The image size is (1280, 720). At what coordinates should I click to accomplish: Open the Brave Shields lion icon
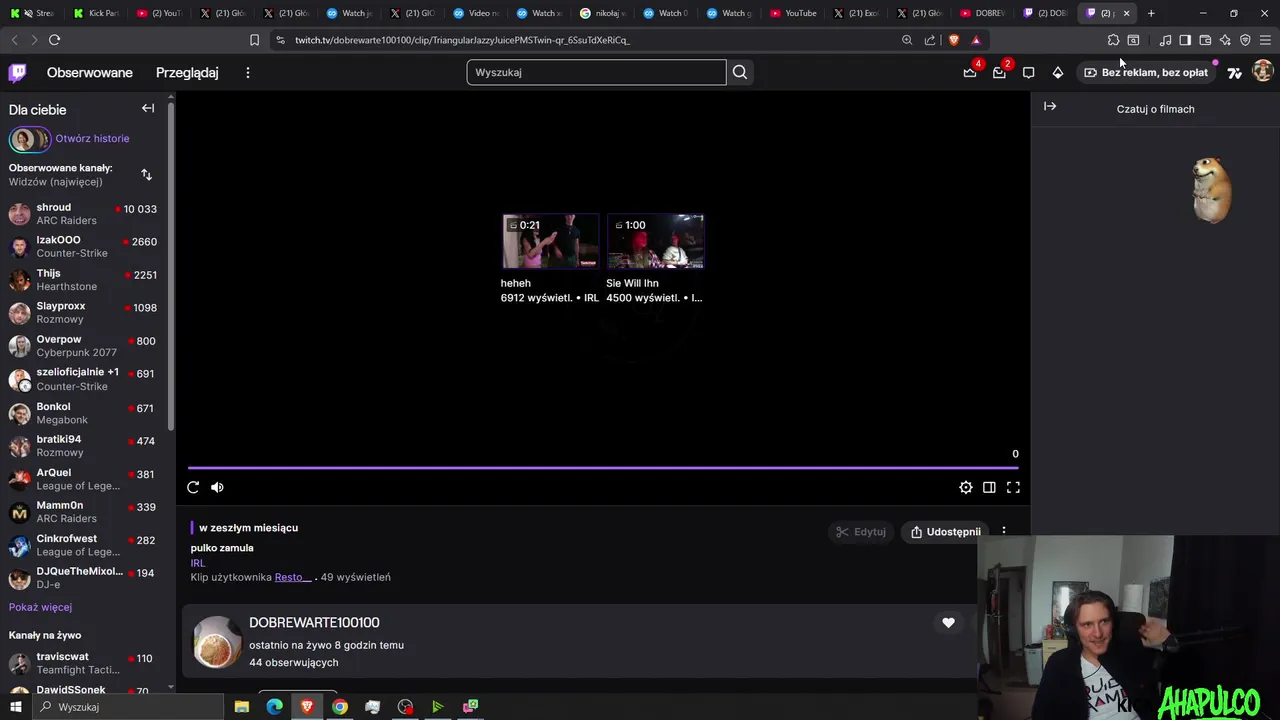click(x=953, y=40)
